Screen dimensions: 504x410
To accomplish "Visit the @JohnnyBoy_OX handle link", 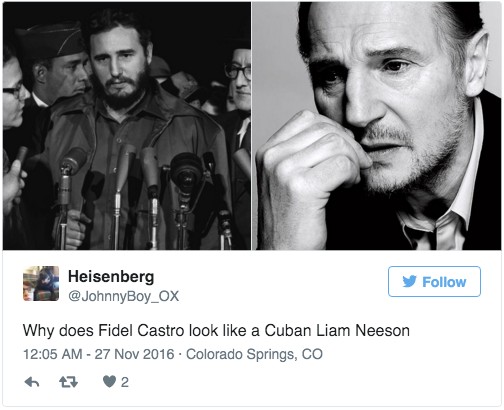I will coord(123,296).
